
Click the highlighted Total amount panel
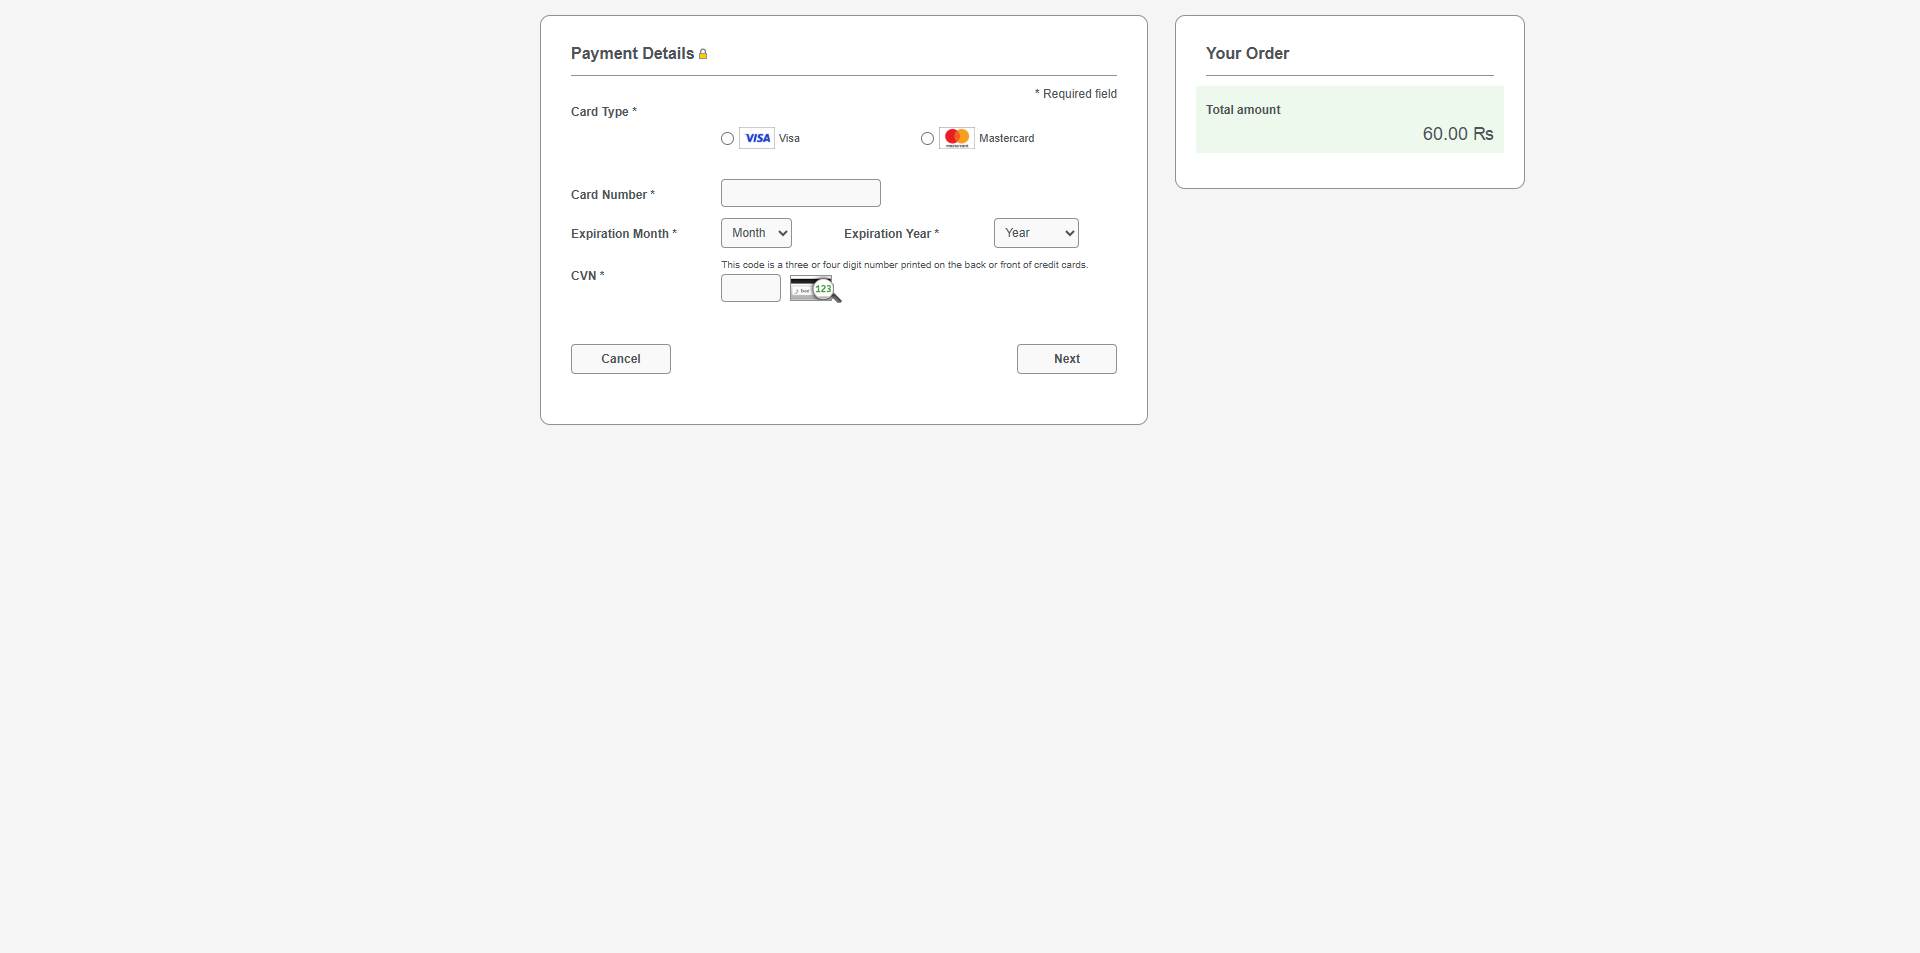coord(1349,119)
